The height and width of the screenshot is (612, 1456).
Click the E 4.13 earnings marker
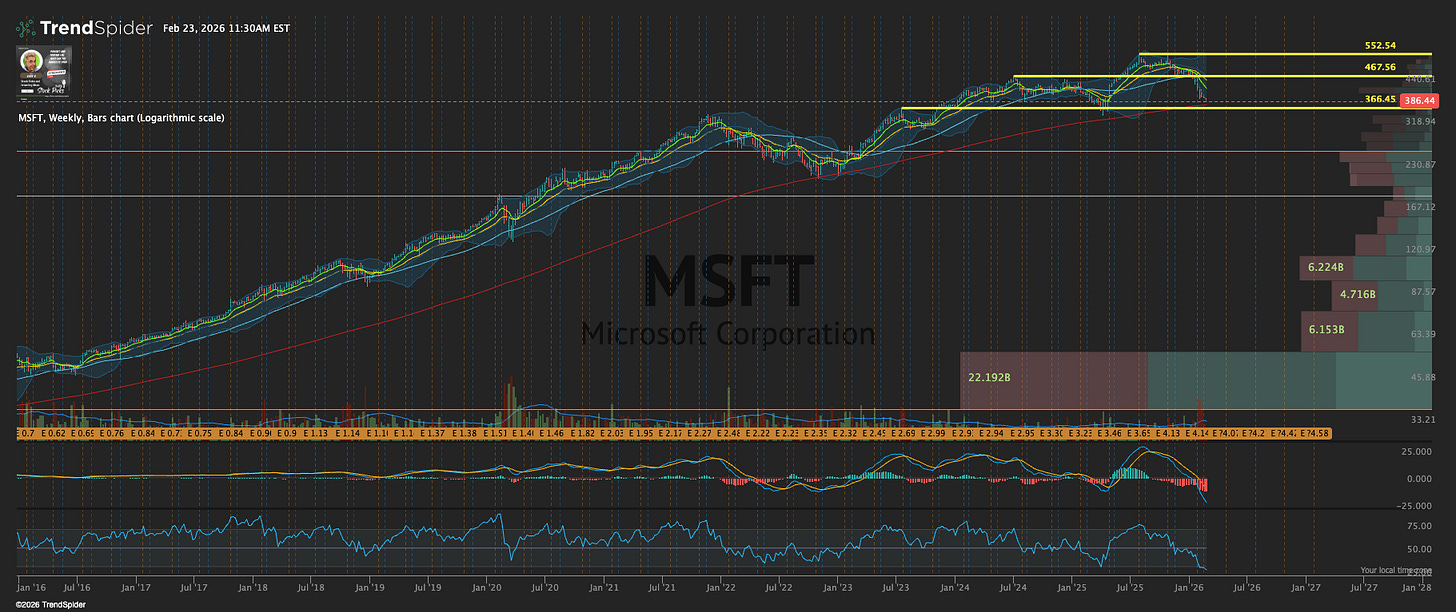[1167, 433]
